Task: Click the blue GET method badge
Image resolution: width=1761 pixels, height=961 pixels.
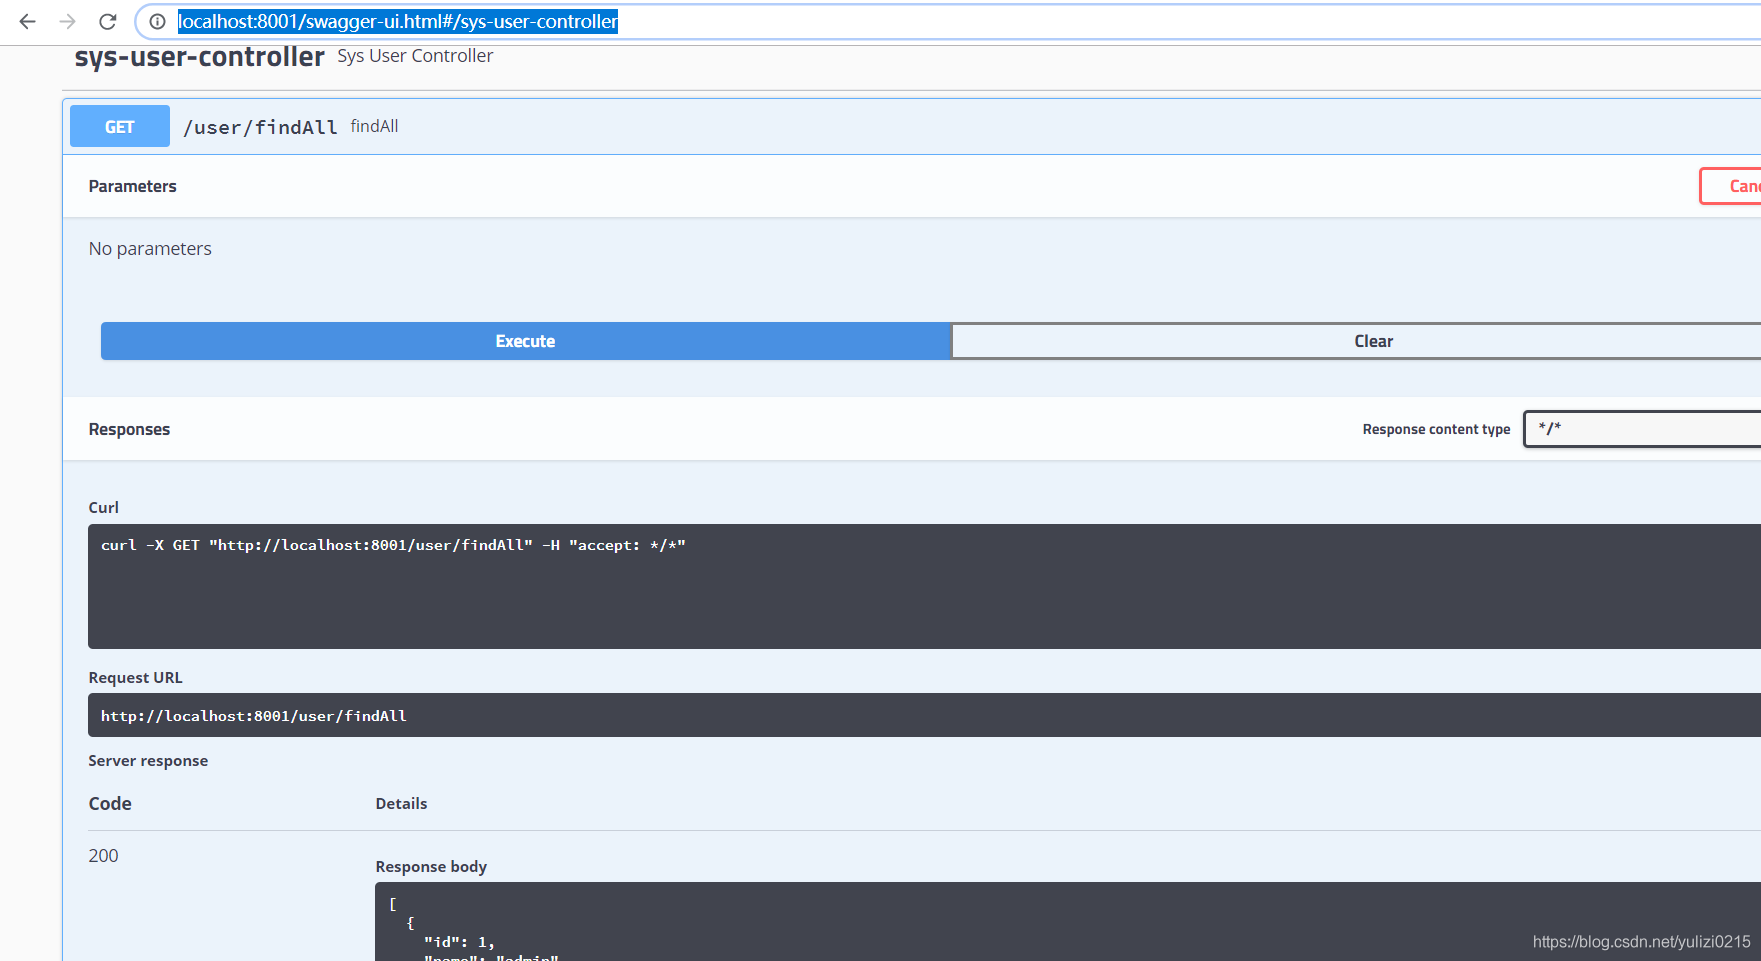Action: pos(120,127)
